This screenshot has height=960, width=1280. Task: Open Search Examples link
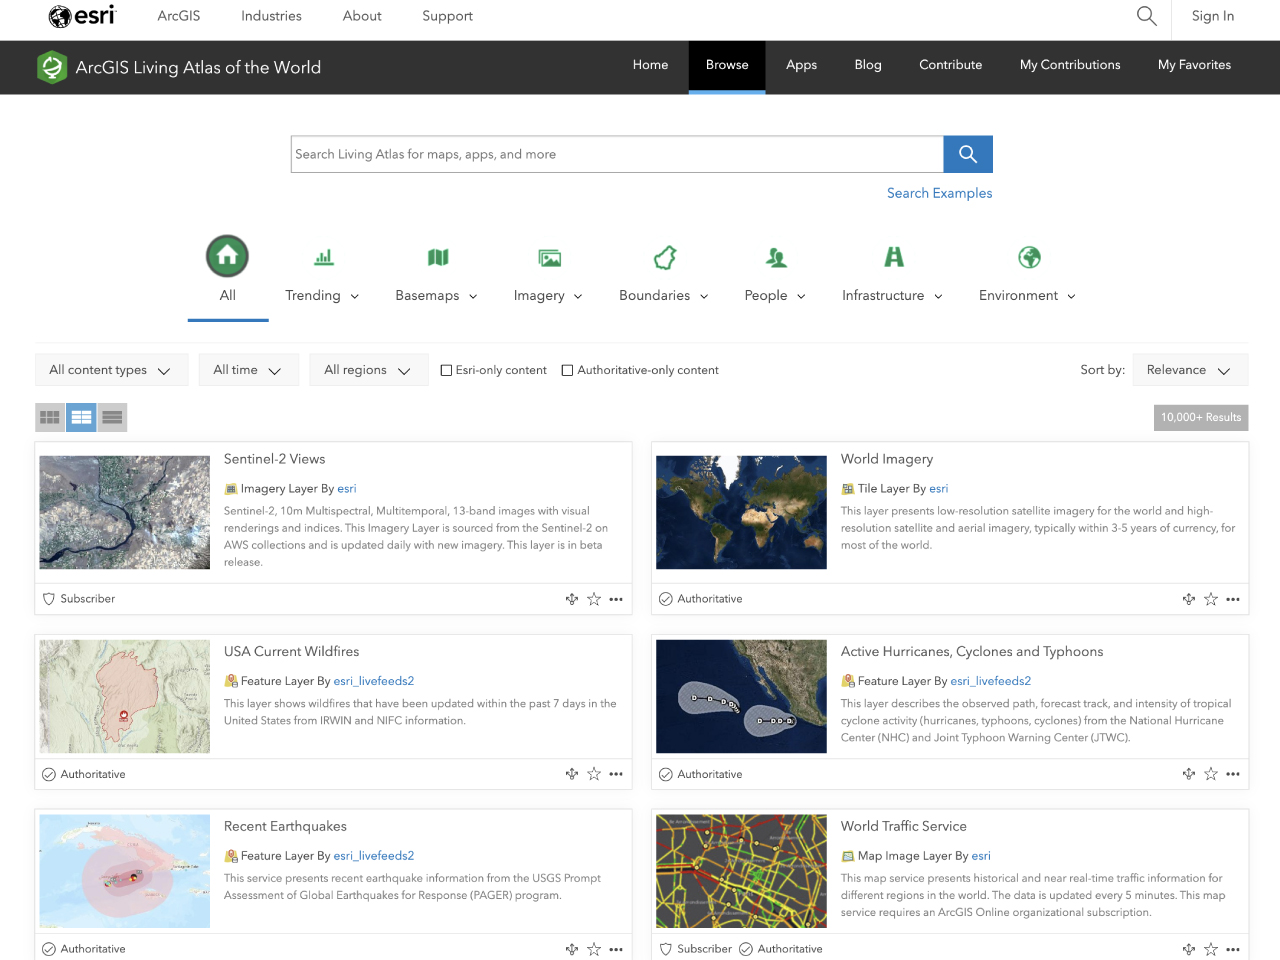[x=939, y=193]
